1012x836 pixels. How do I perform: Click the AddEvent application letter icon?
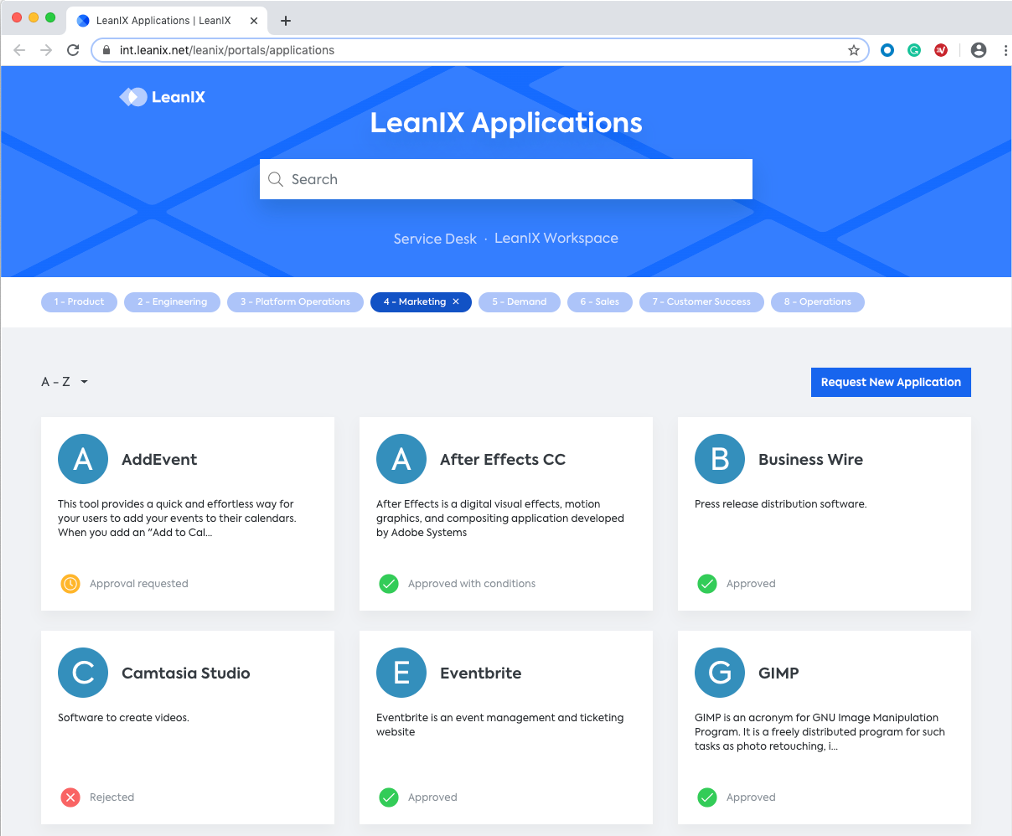(82, 458)
